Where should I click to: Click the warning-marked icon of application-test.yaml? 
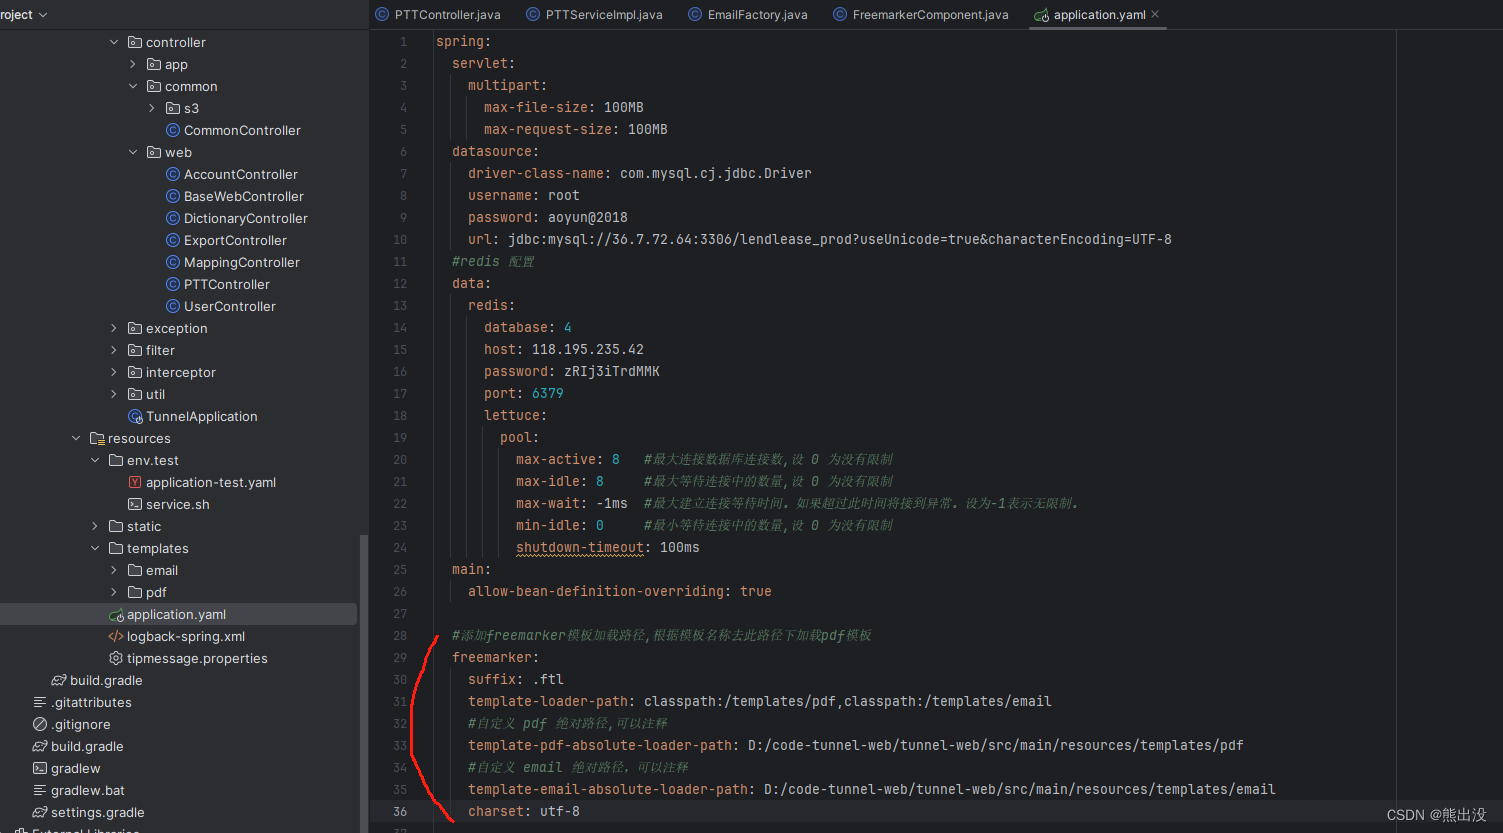tap(135, 482)
